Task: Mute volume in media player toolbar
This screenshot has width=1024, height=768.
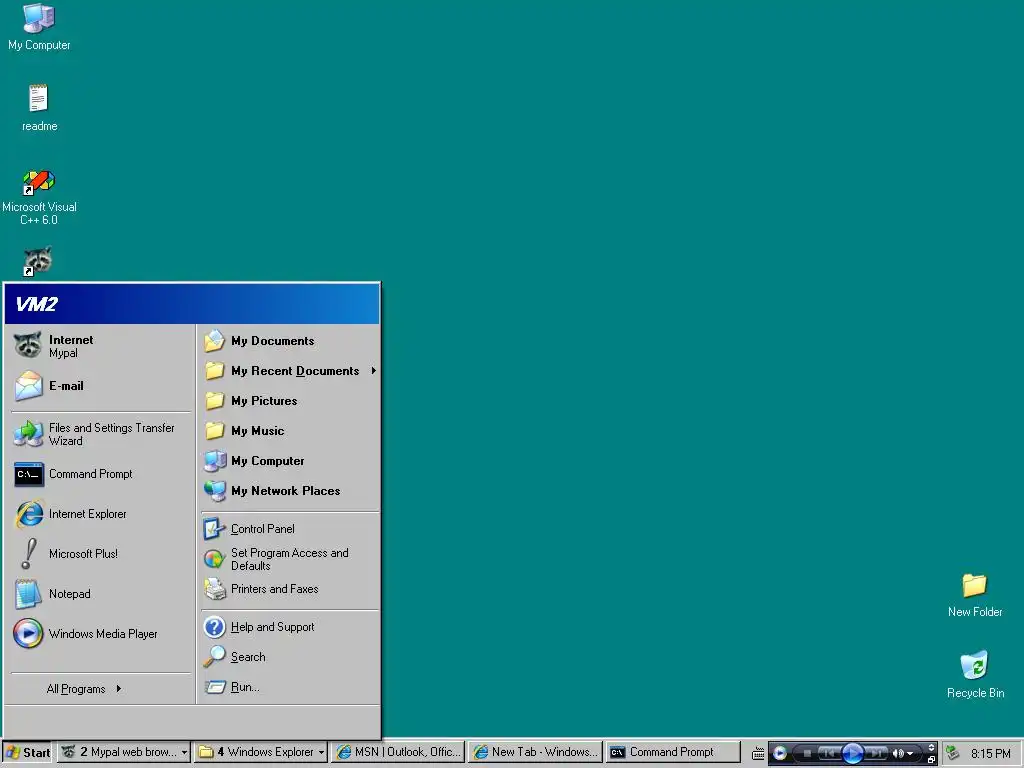Action: pyautogui.click(x=899, y=754)
